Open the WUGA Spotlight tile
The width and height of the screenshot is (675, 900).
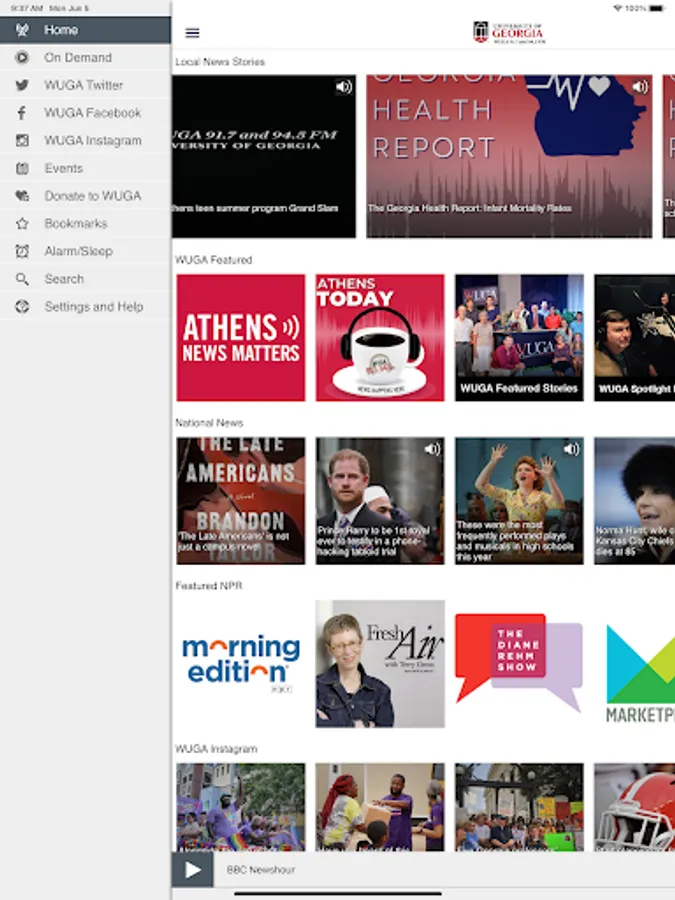(635, 338)
